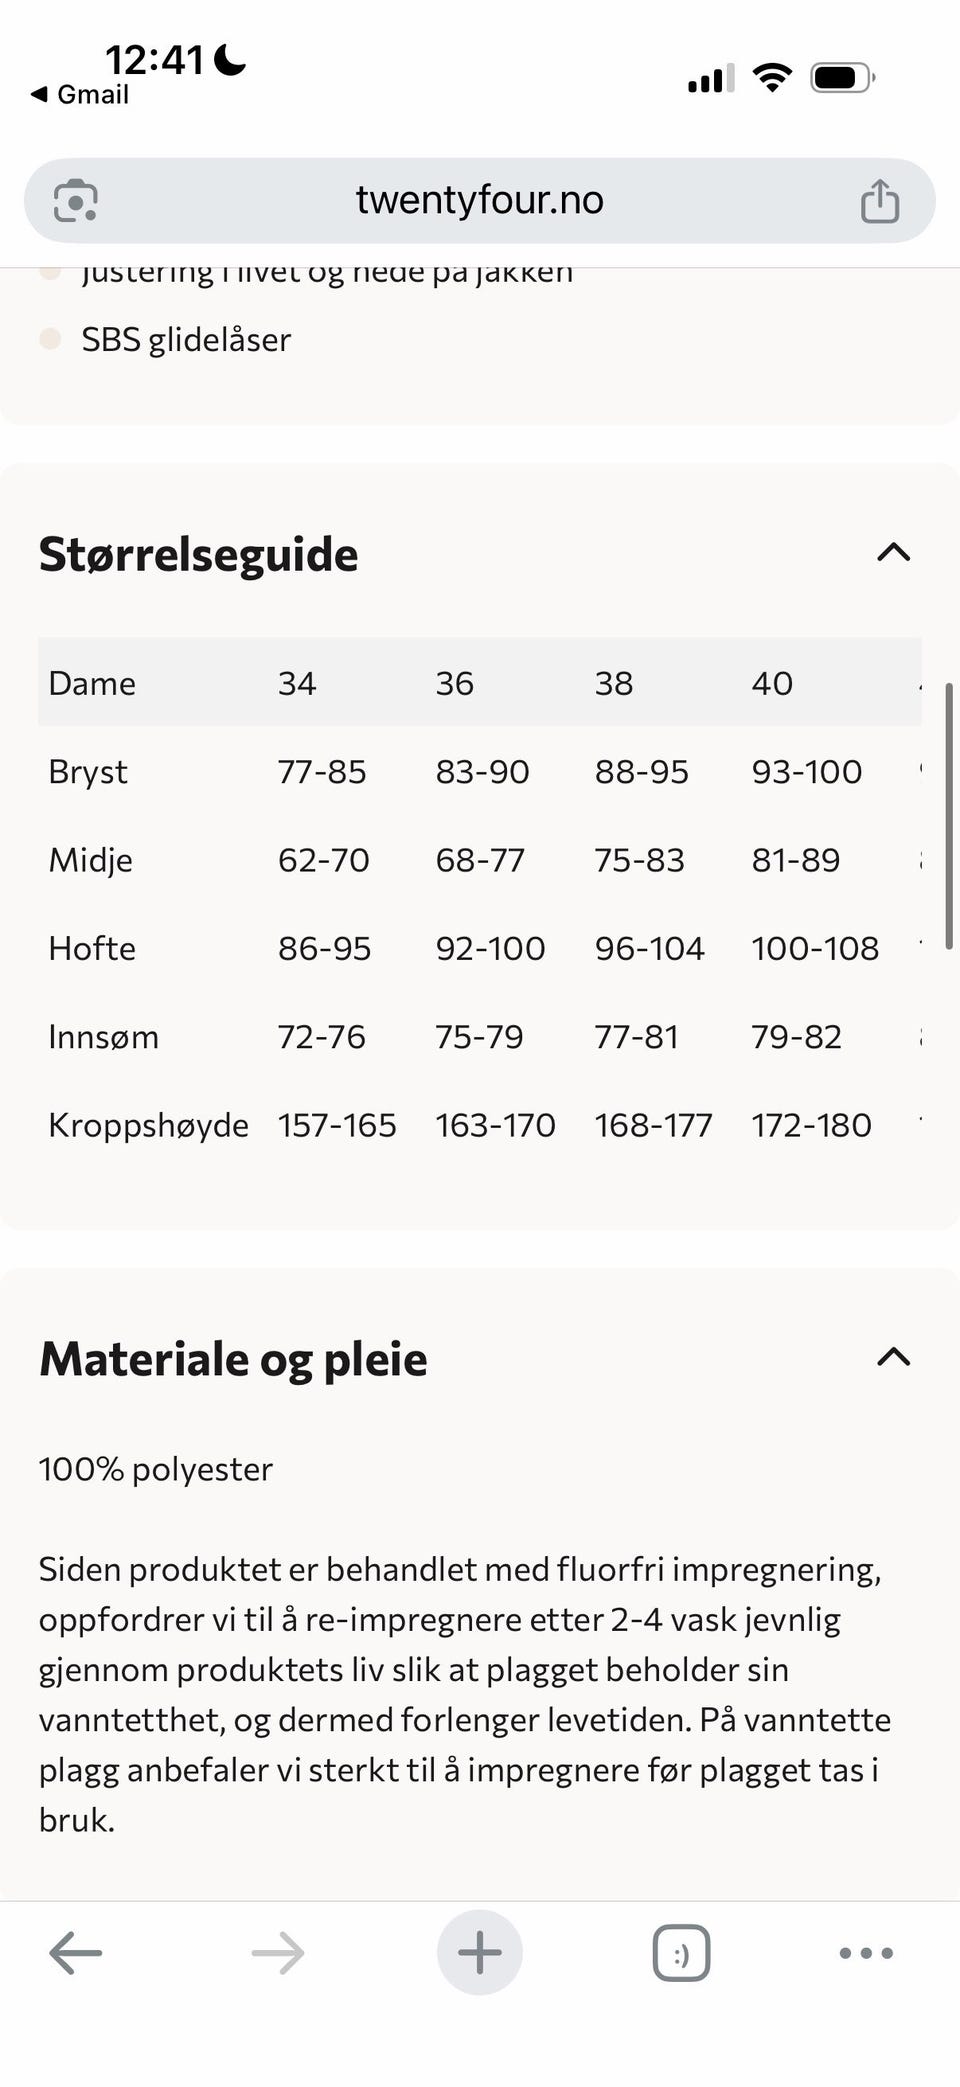Open the camera scan icon in address bar
The height and width of the screenshot is (2087, 960).
click(x=75, y=200)
